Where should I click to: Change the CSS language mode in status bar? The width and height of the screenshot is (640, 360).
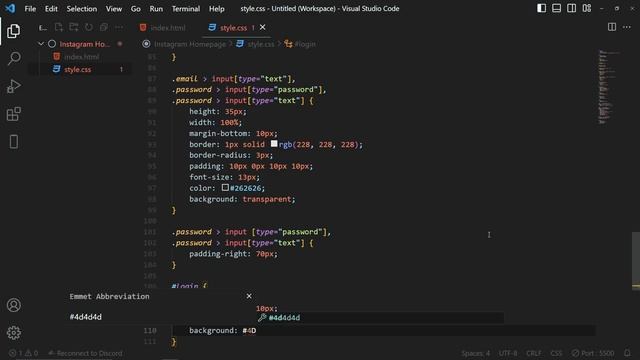tap(556, 353)
